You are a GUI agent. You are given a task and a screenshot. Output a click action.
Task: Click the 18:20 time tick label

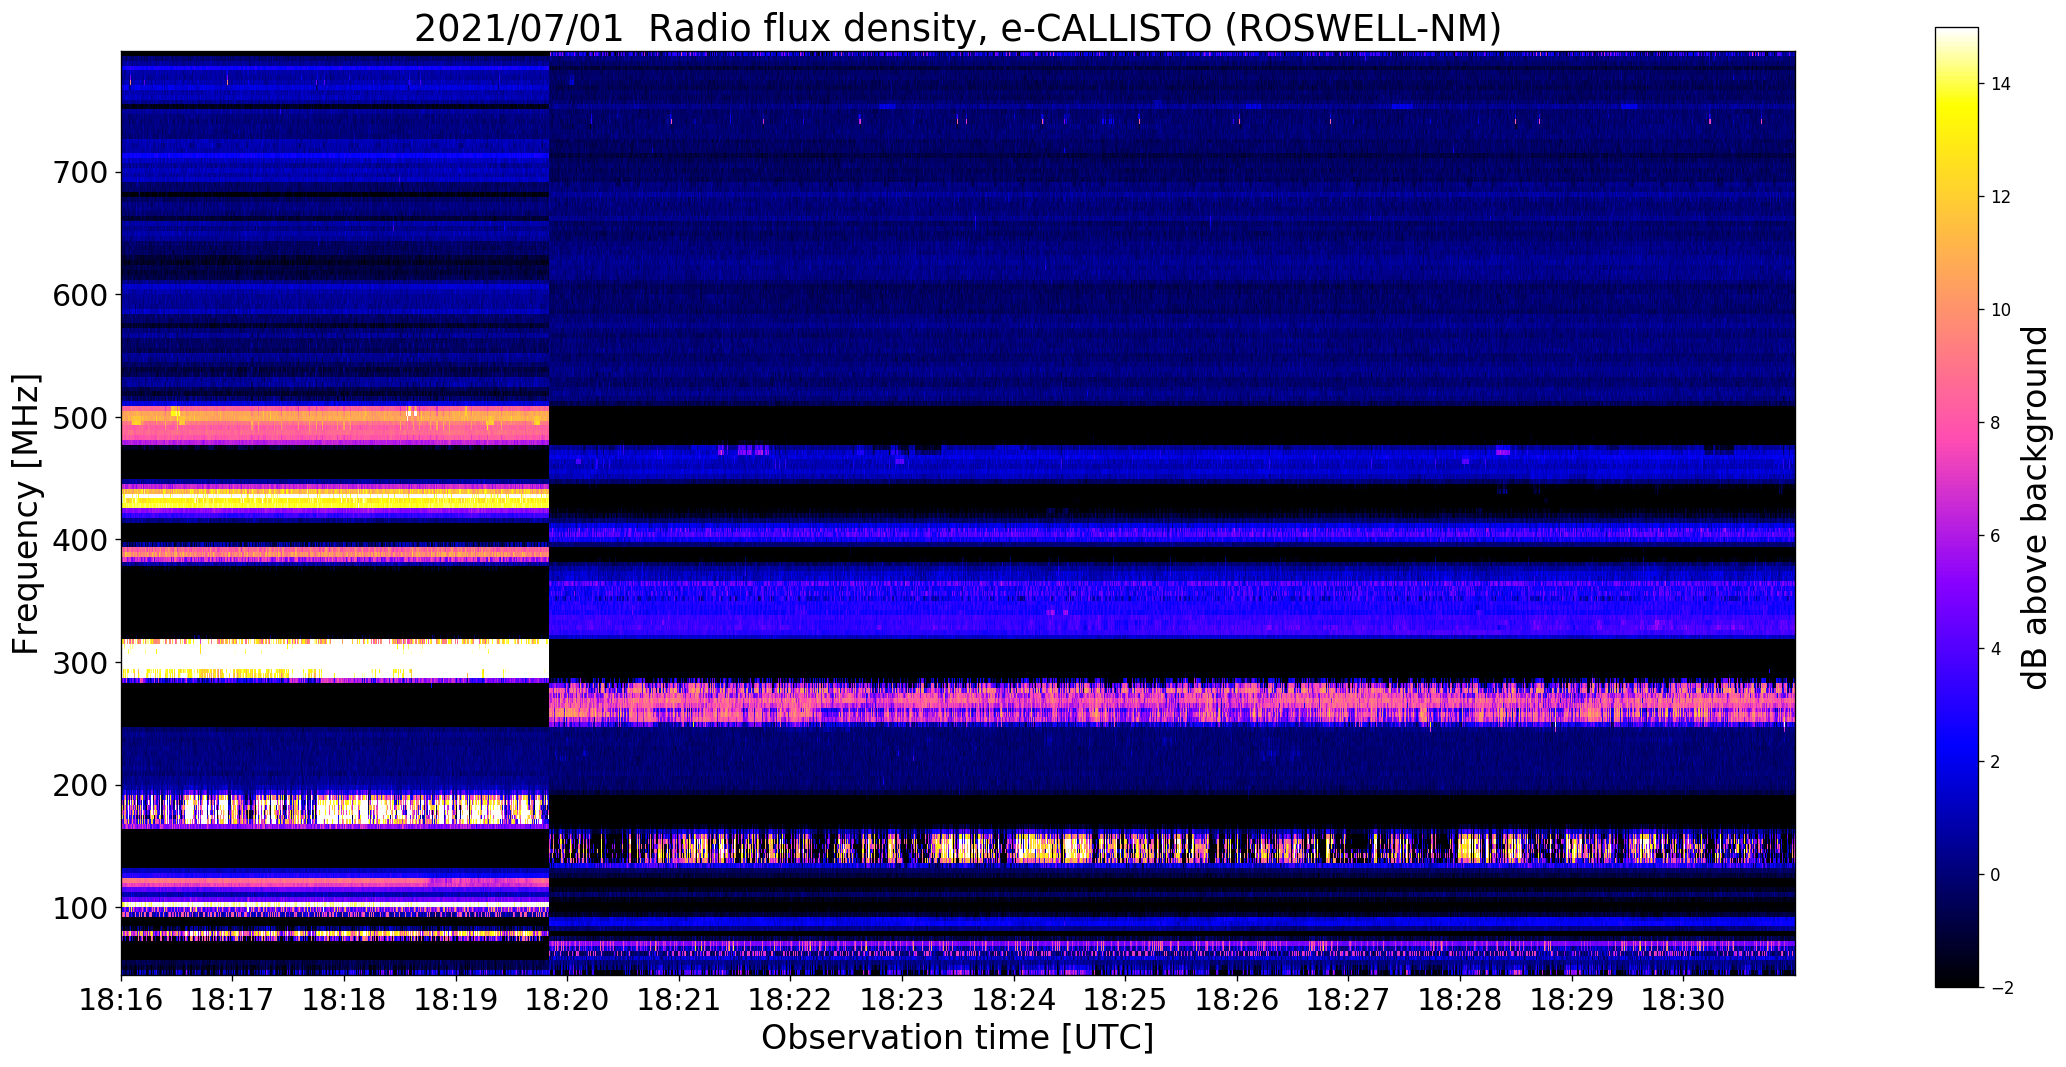pos(567,998)
